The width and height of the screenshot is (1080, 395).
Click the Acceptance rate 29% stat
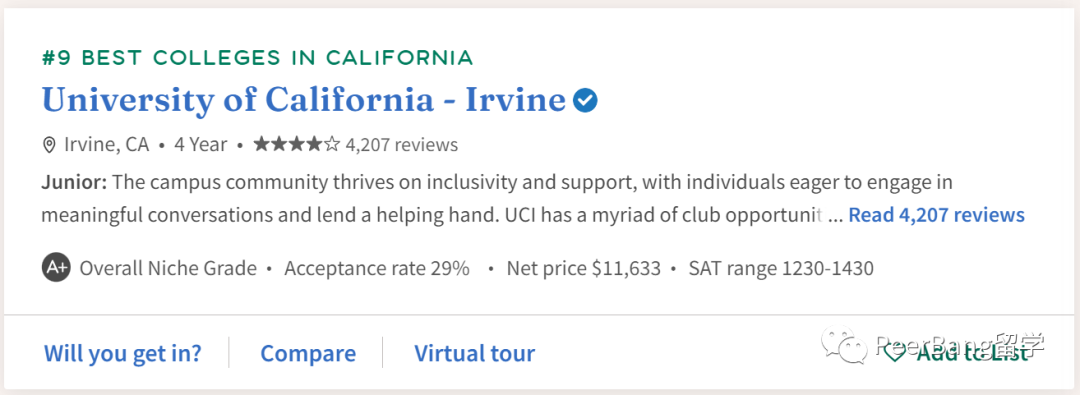click(x=377, y=267)
